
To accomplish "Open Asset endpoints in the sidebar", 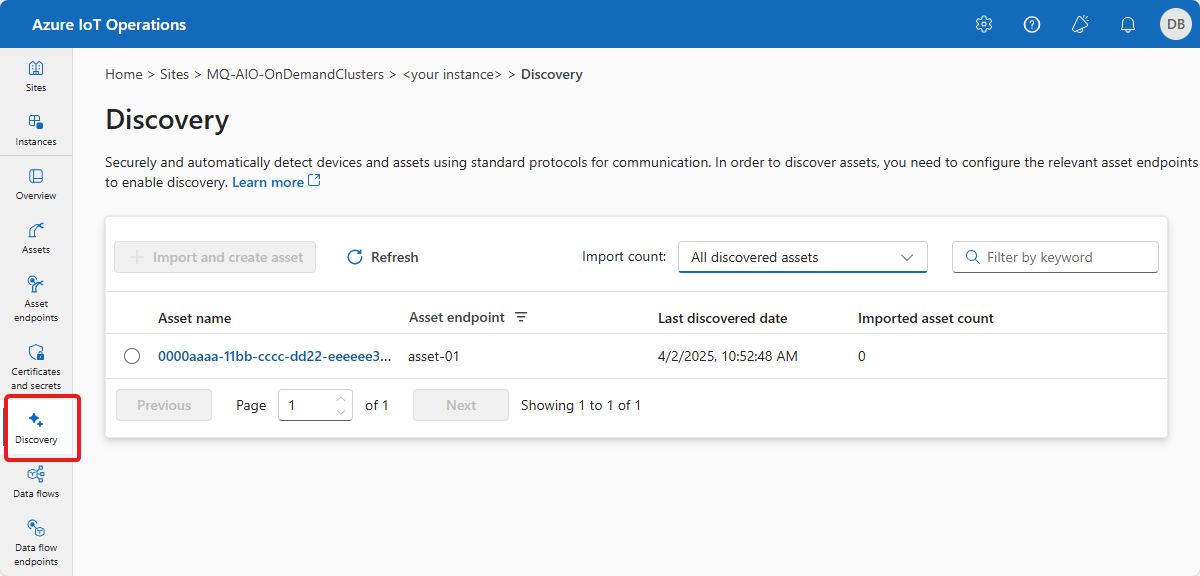I will pos(36,299).
